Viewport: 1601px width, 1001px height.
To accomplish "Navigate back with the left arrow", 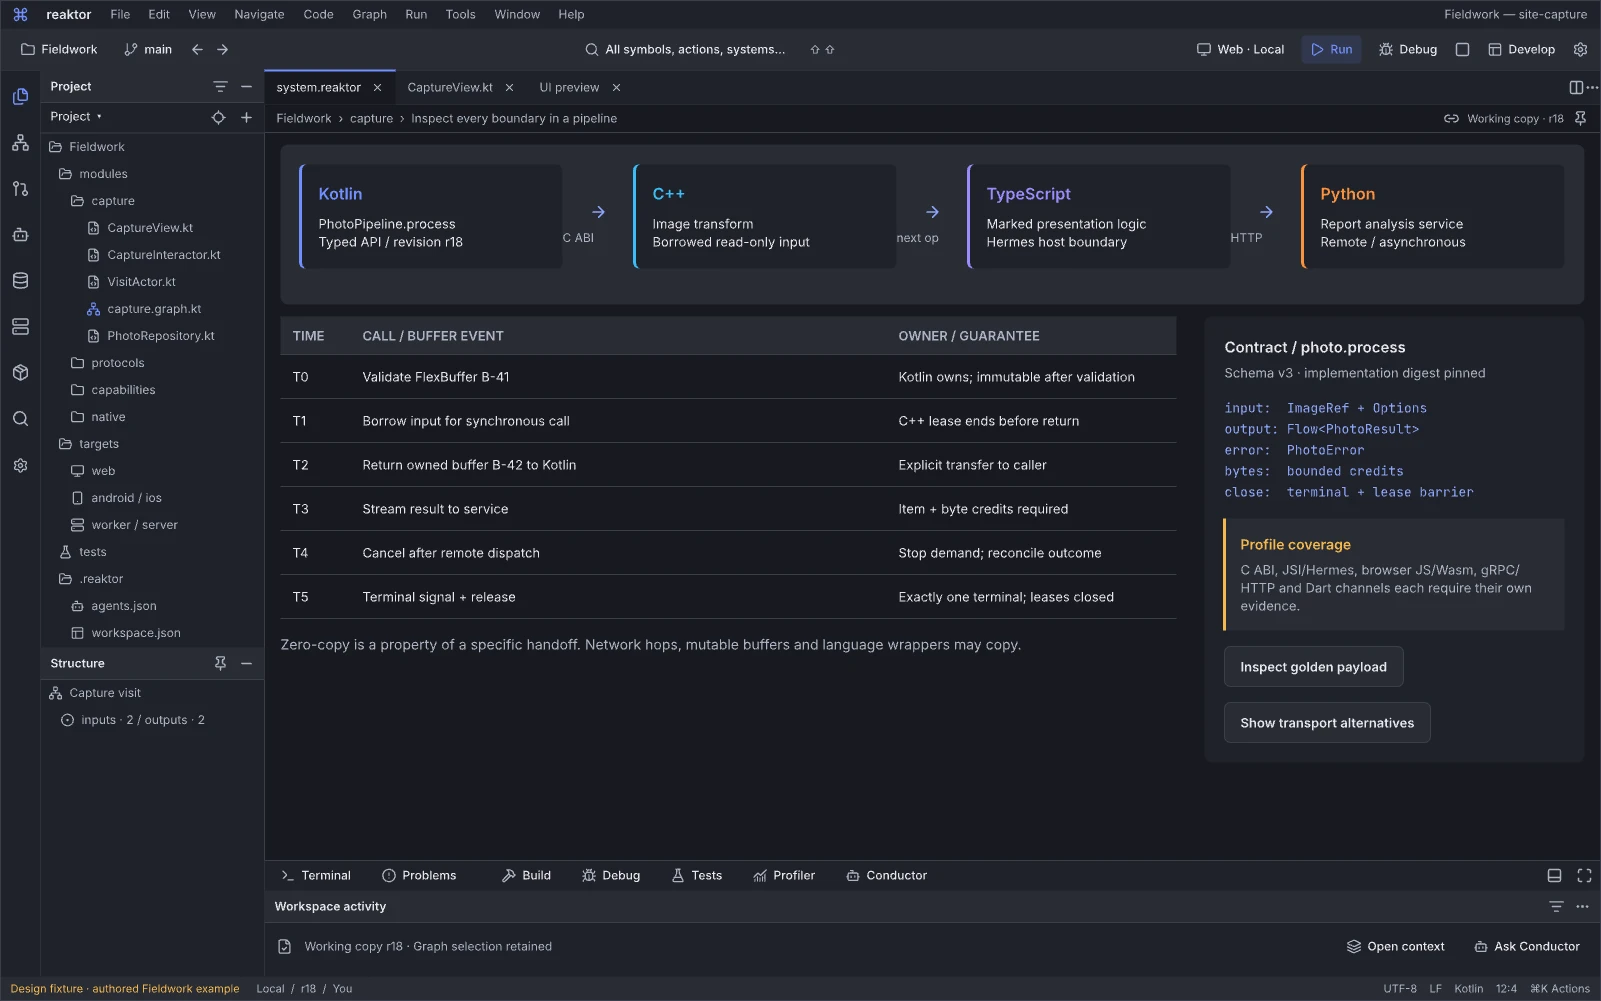I will pyautogui.click(x=197, y=49).
